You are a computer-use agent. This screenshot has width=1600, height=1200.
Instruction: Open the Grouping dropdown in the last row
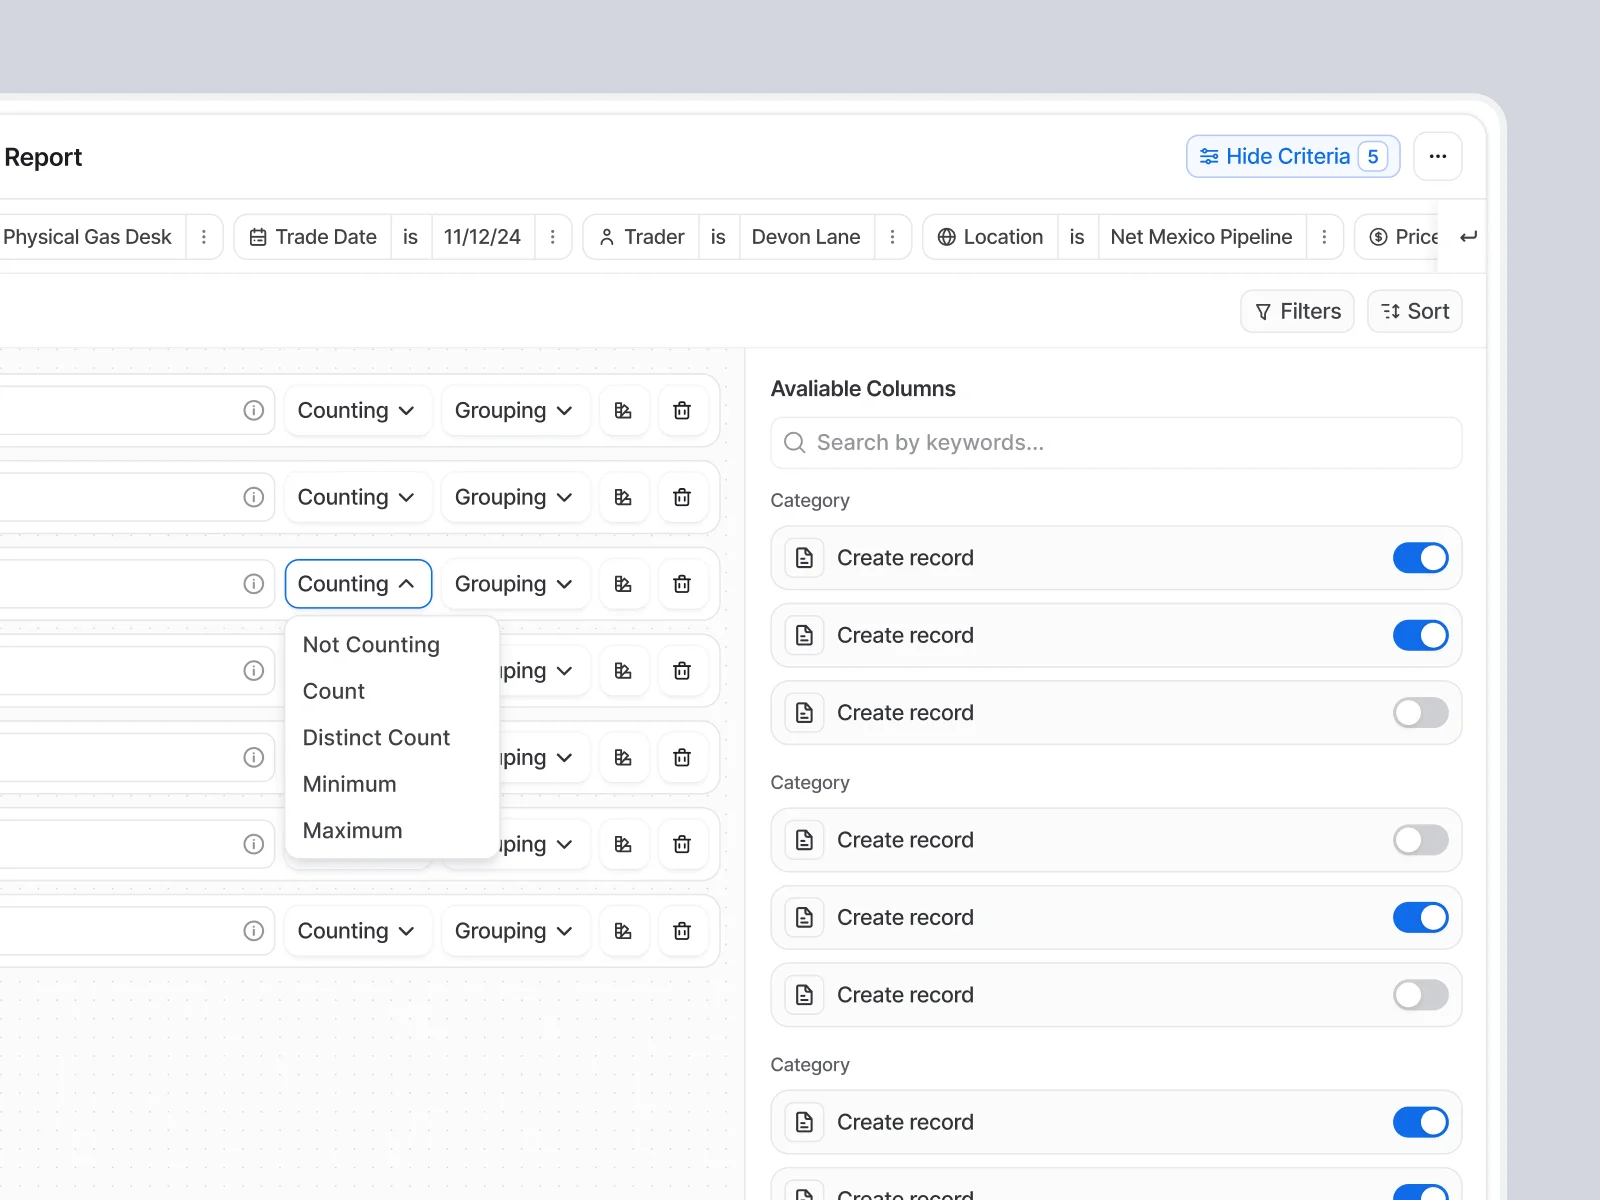515,931
